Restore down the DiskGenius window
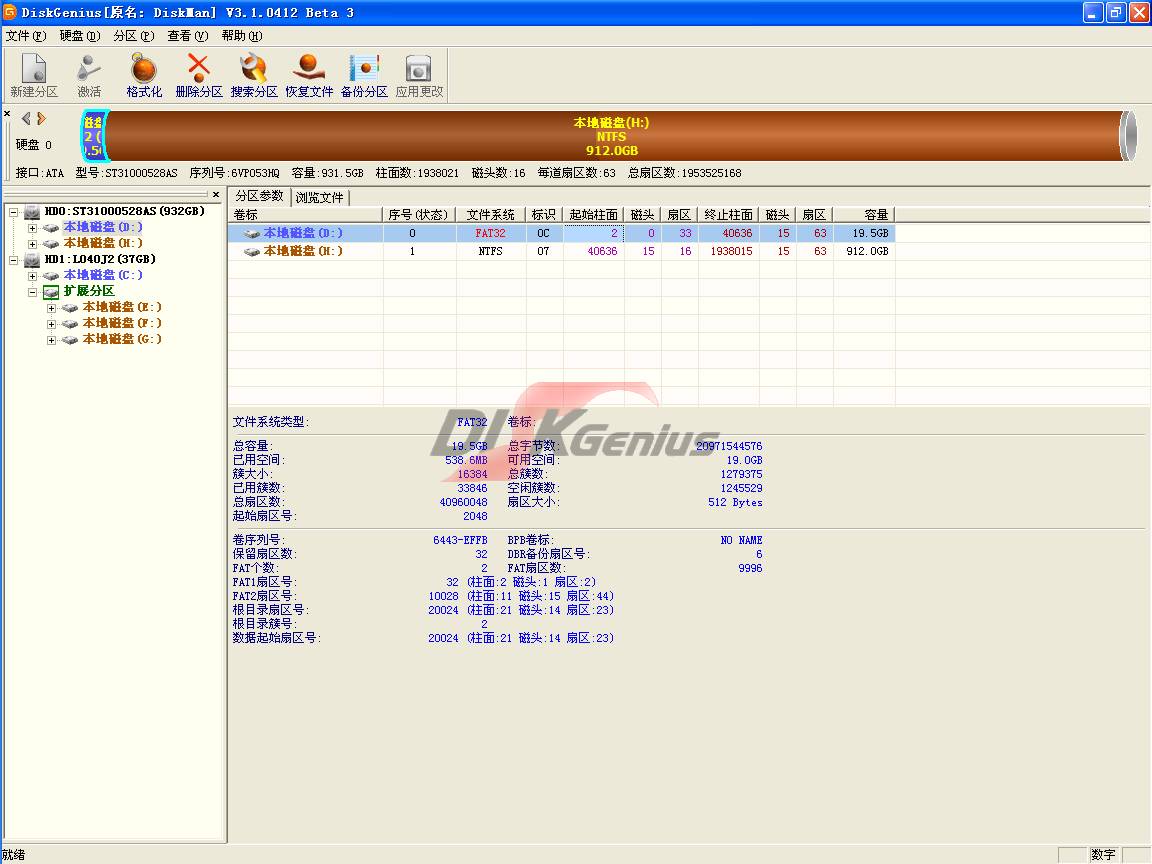The width and height of the screenshot is (1152, 864). [1116, 12]
